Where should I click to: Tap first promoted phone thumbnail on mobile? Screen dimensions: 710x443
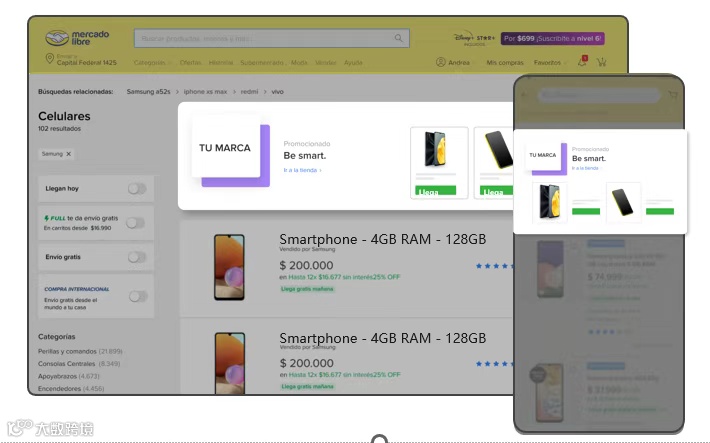(549, 202)
